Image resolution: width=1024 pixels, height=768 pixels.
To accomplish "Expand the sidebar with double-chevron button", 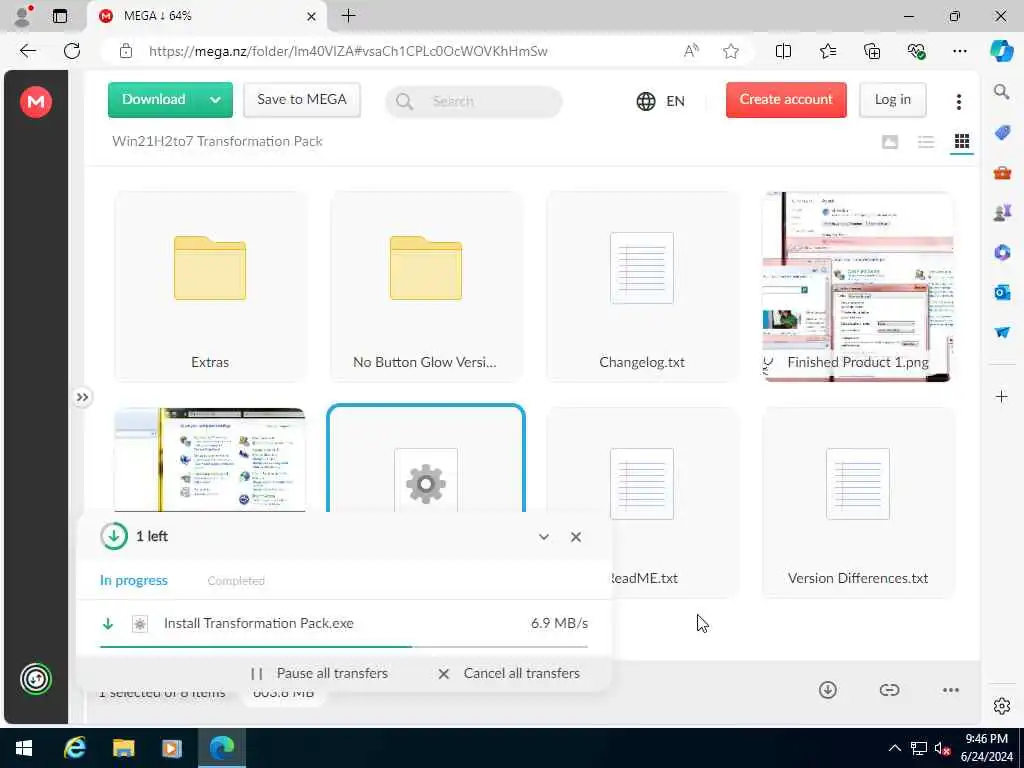I will click(x=82, y=397).
